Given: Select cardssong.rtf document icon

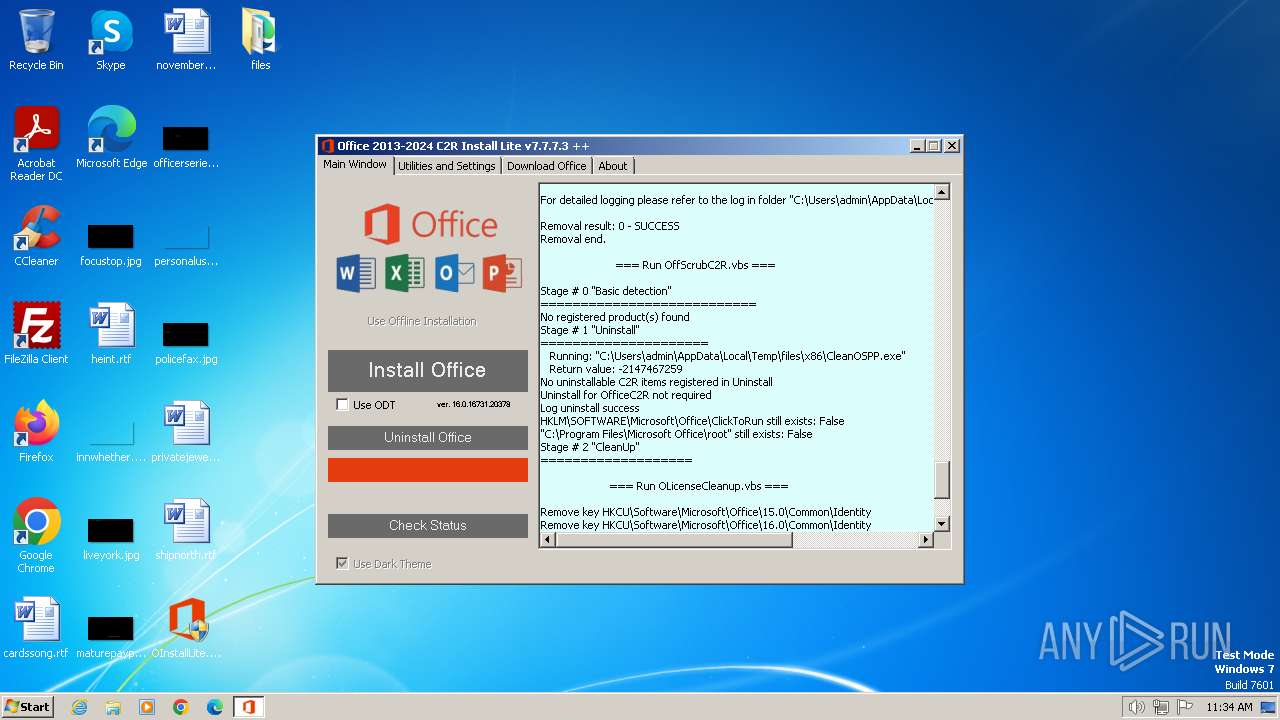Looking at the screenshot, I should (x=36, y=628).
